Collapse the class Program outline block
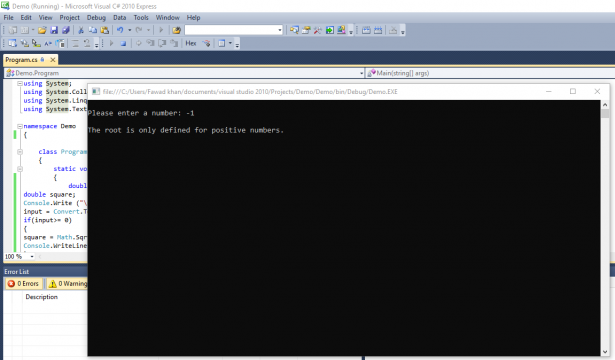The image size is (615, 360). click(20, 152)
